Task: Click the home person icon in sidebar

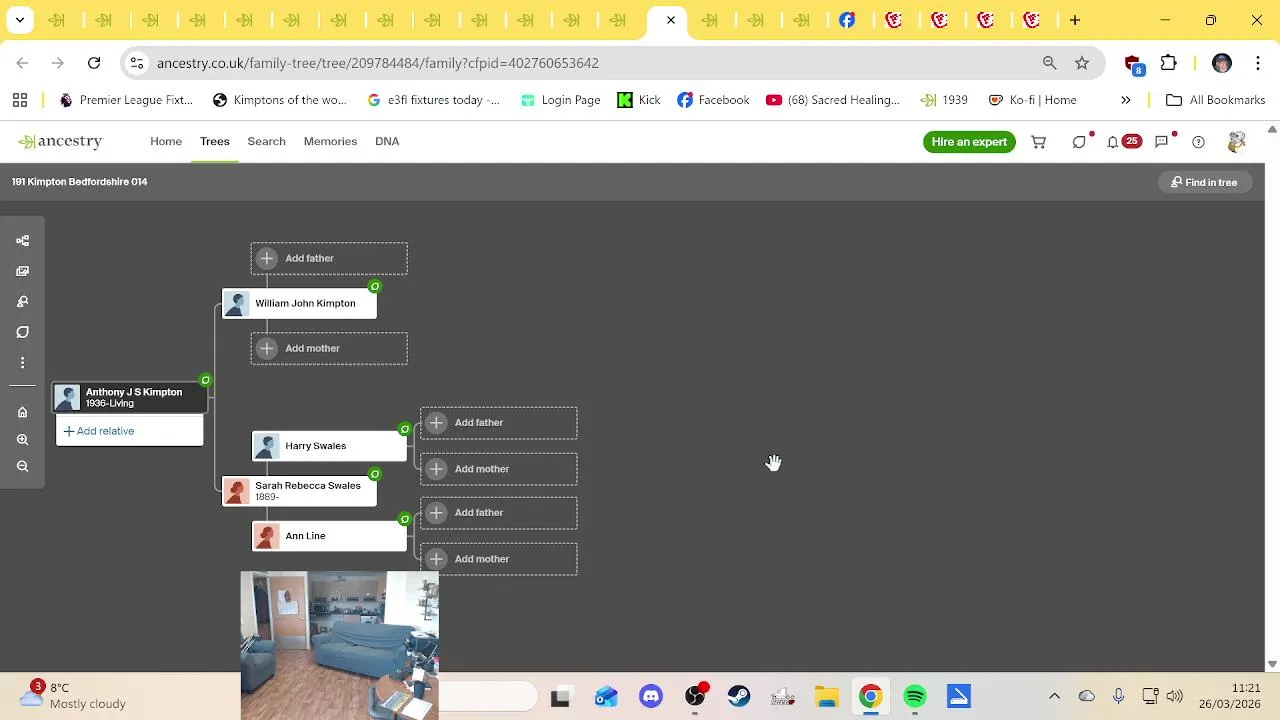Action: 22,412
